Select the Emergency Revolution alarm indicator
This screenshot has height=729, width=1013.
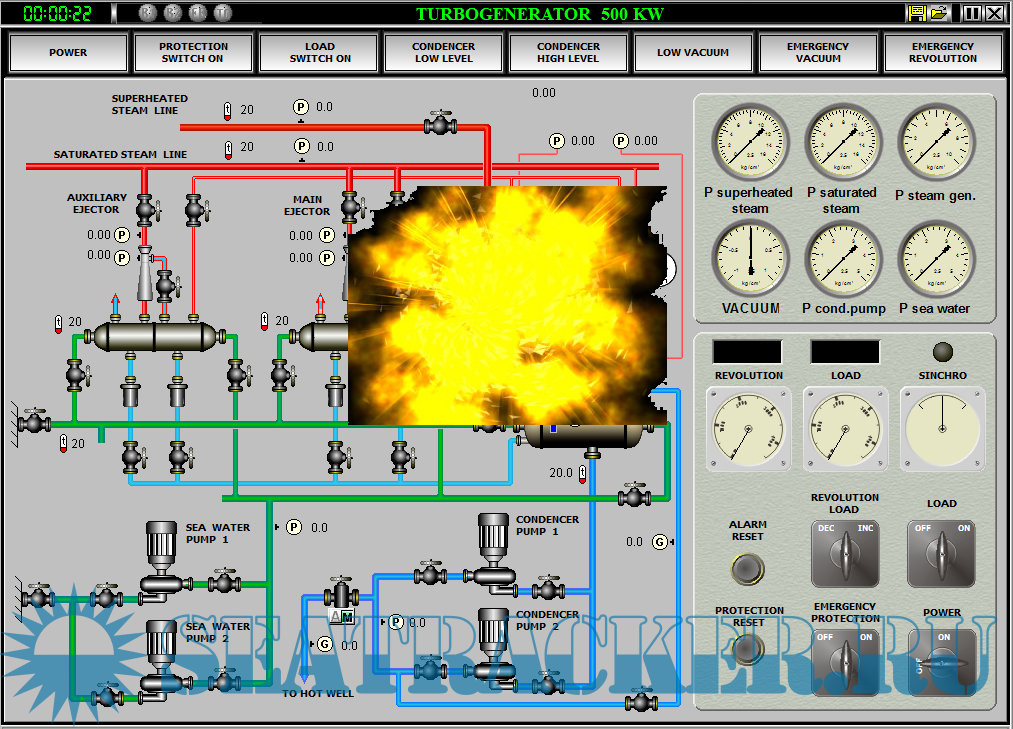pyautogui.click(x=942, y=53)
